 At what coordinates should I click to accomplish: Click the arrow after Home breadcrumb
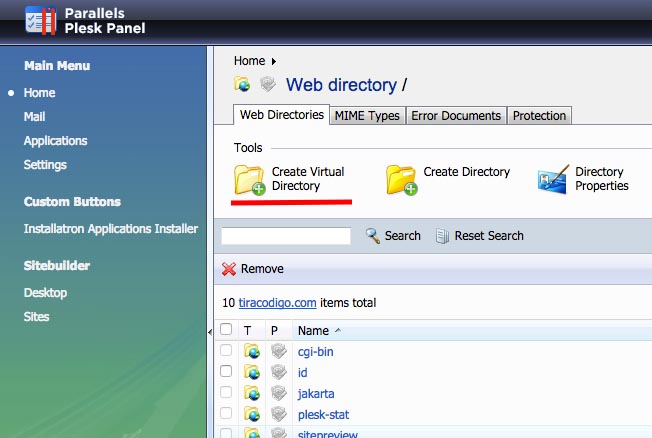click(x=274, y=62)
